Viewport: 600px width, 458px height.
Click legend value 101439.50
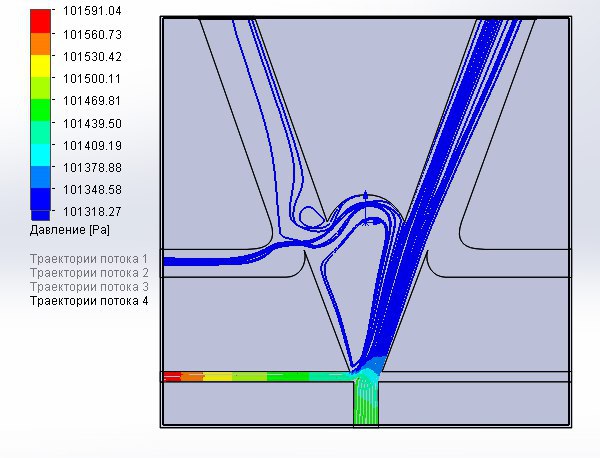[92, 124]
